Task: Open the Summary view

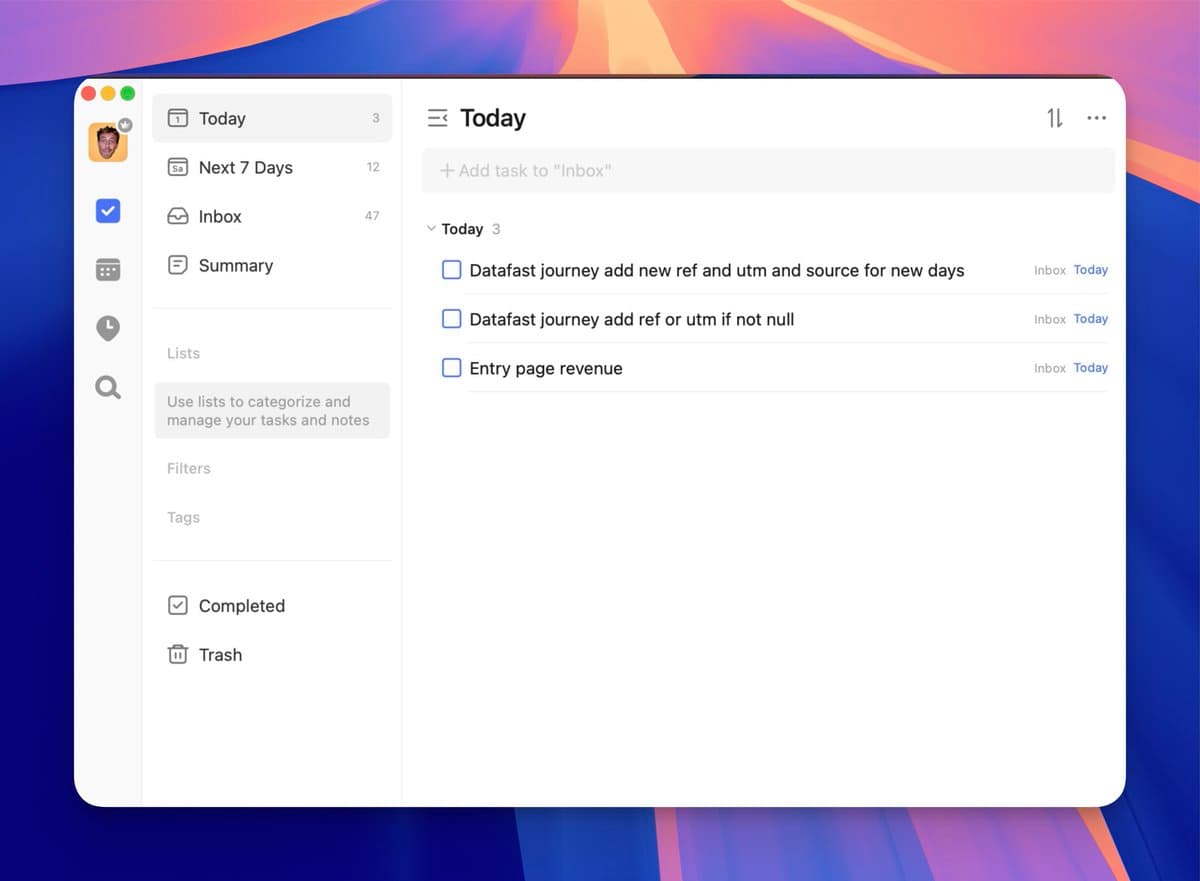Action: [272, 265]
